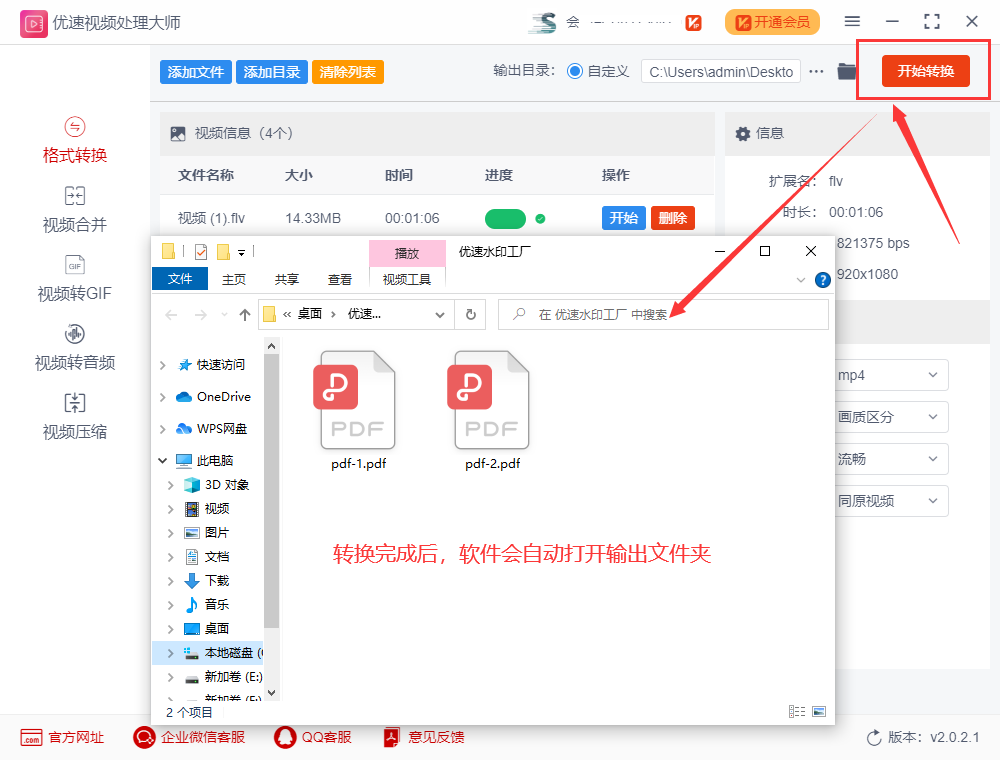This screenshot has height=760, width=1000.
Task: Open Explorer address bar history dropdown
Action: point(439,314)
